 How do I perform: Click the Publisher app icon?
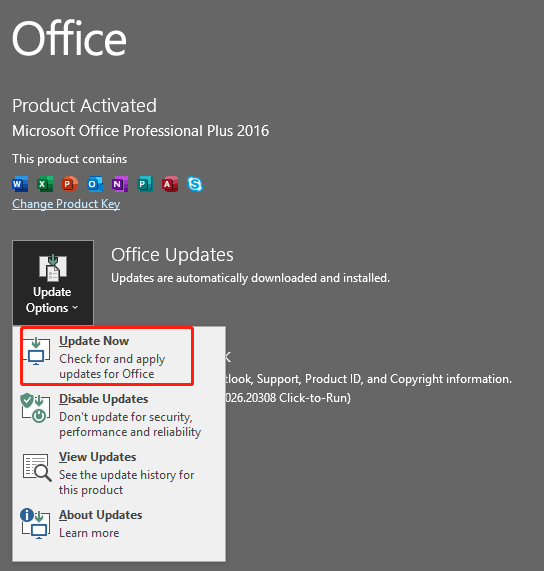145,184
